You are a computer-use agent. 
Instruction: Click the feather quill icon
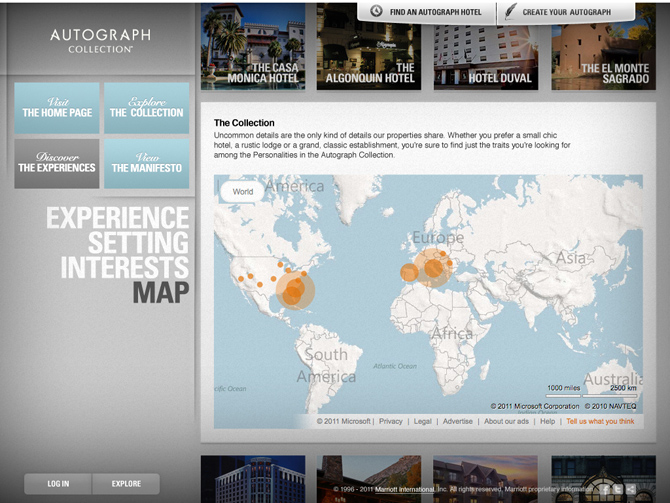[511, 11]
